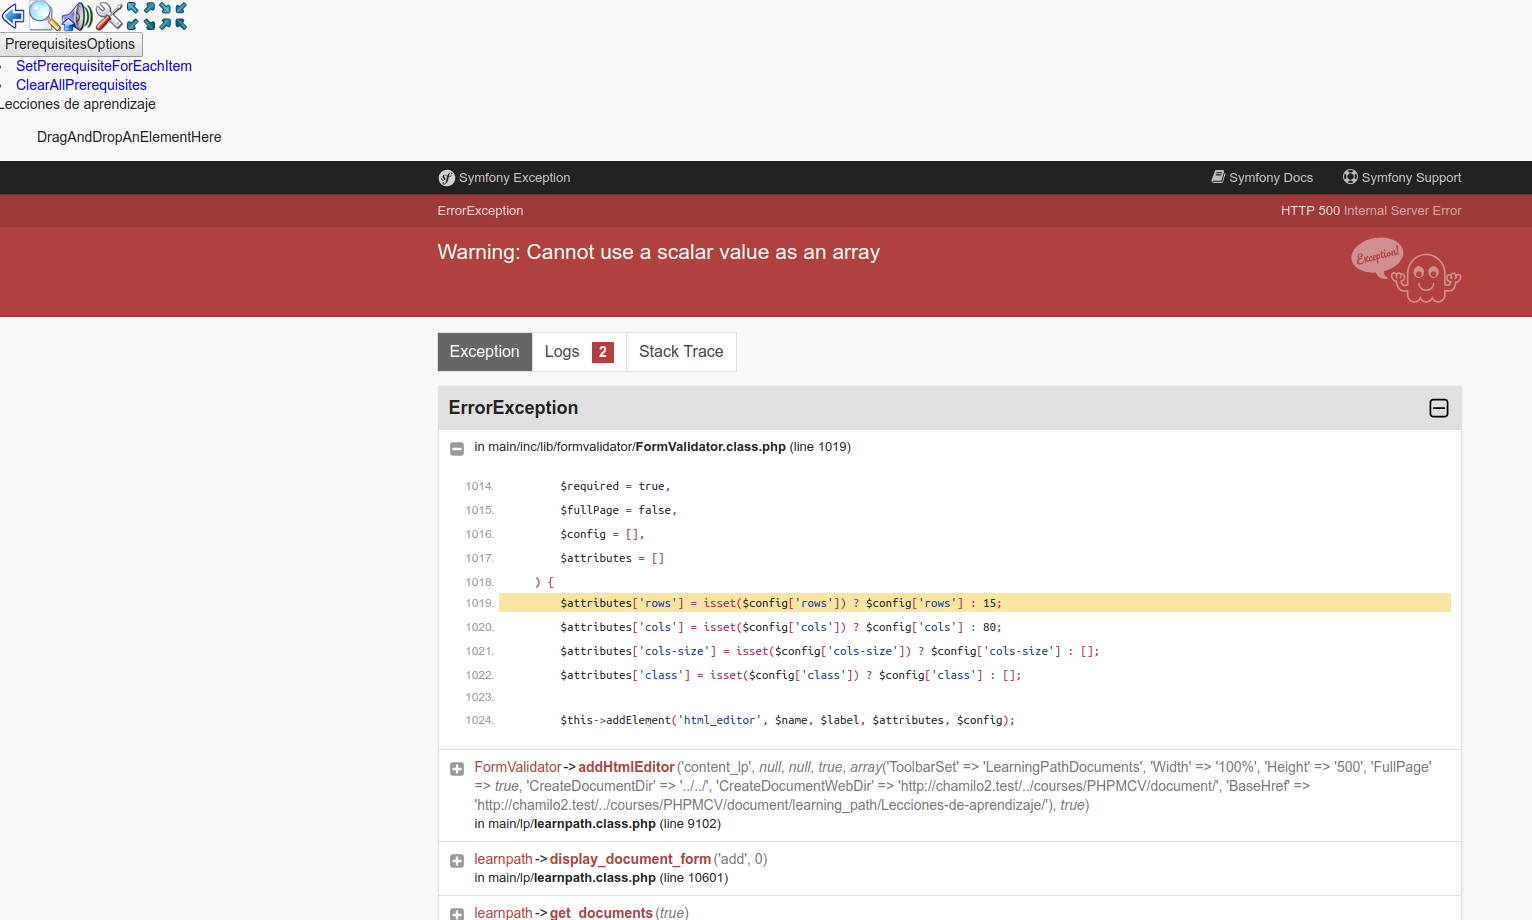Click the down-right teal arrow icon
Image resolution: width=1532 pixels, height=920 pixels.
(165, 9)
